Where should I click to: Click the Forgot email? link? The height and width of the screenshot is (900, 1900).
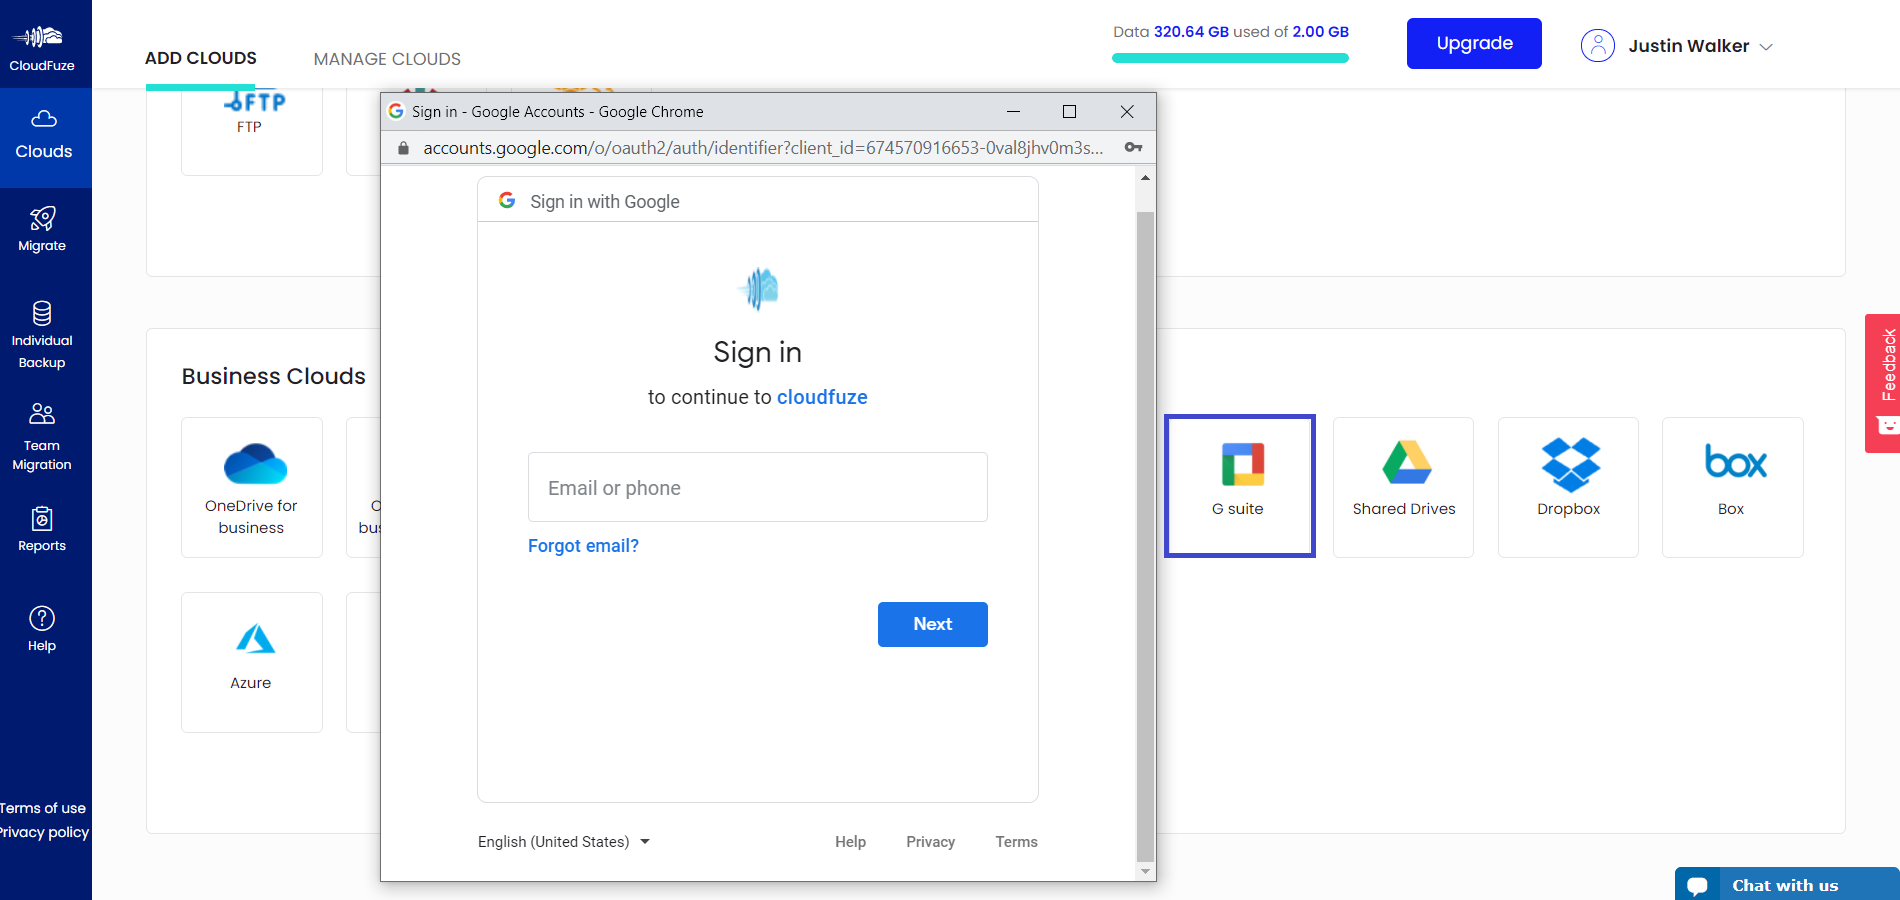pos(583,546)
